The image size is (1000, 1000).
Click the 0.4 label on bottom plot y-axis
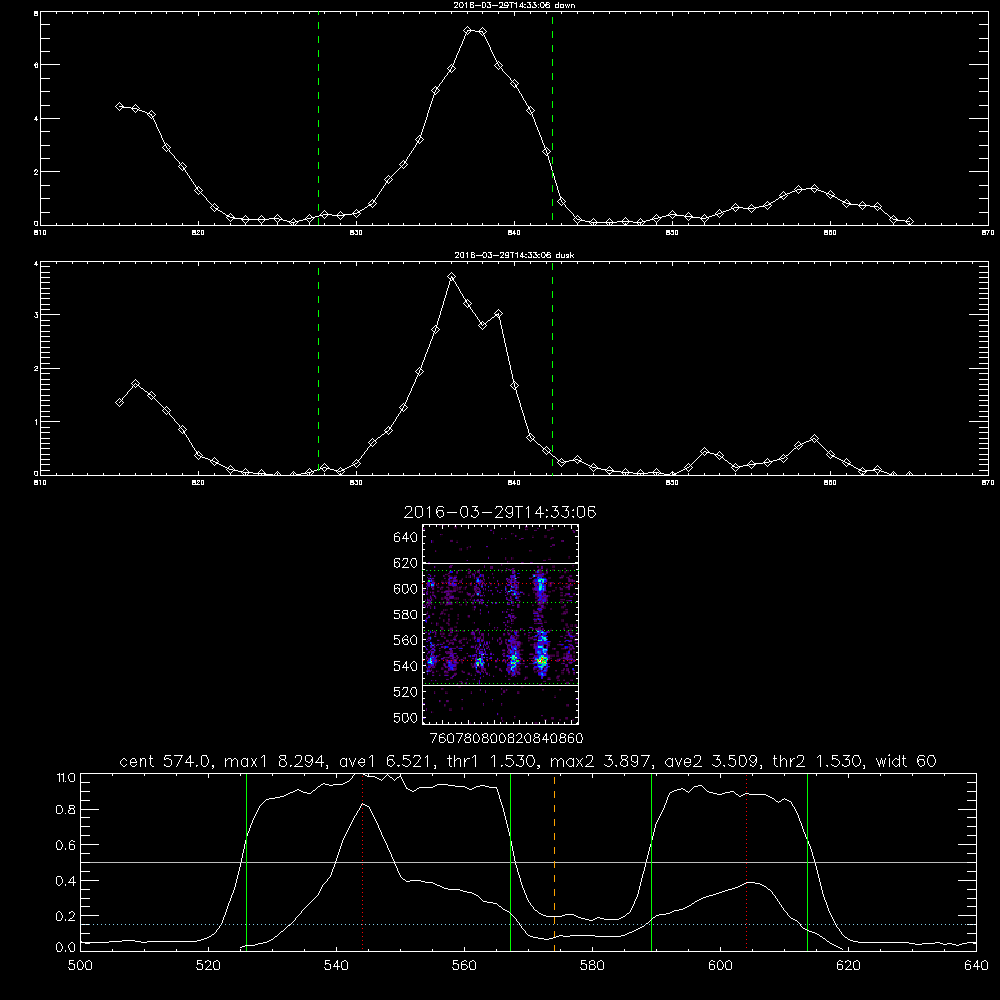[x=66, y=881]
